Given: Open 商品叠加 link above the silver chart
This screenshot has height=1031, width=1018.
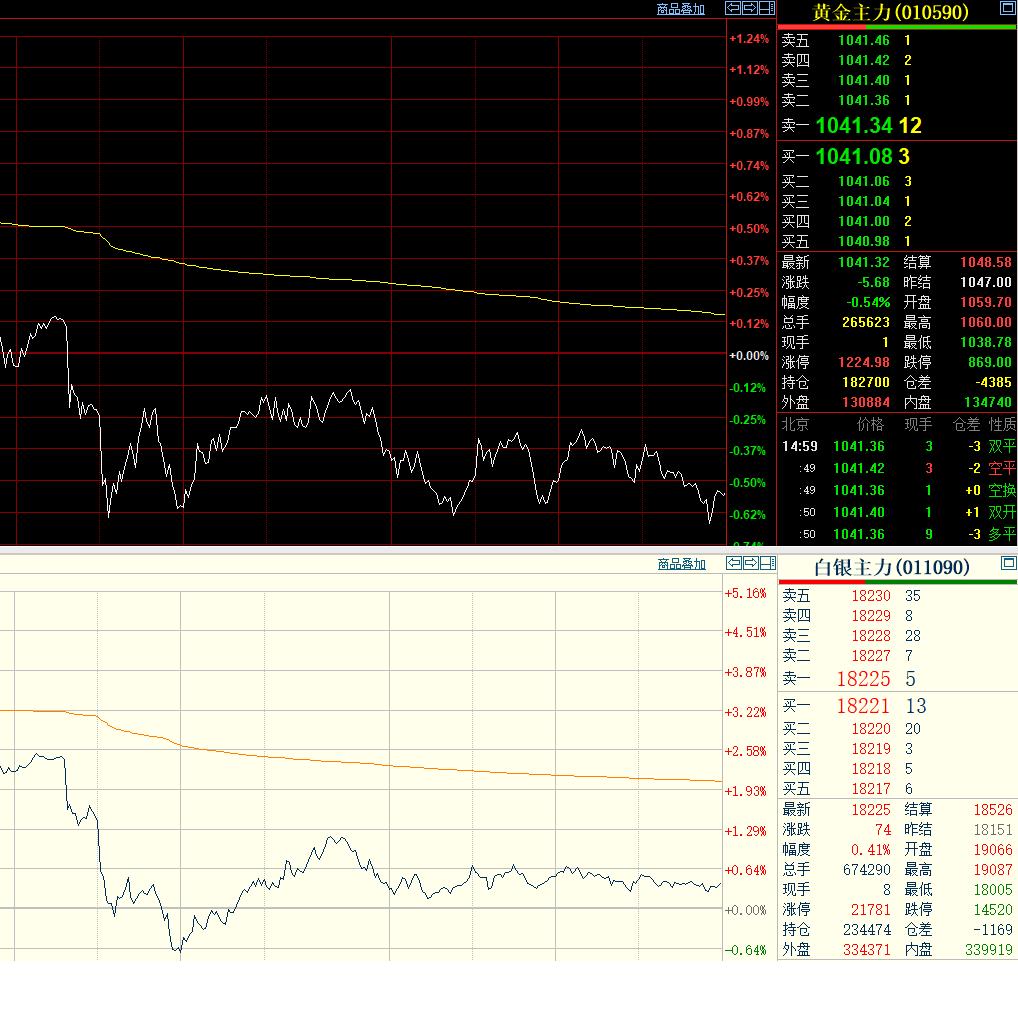Looking at the screenshot, I should tap(682, 564).
